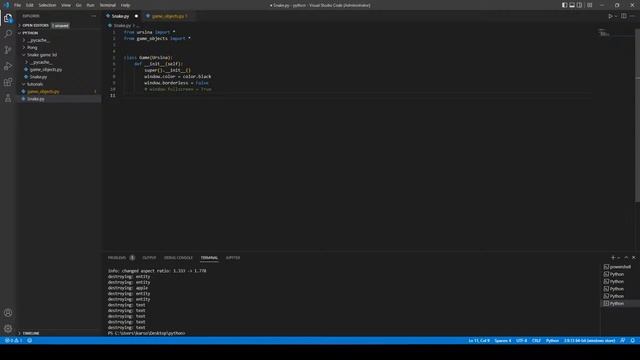Switch to the JUPYTER panel tab
The width and height of the screenshot is (640, 360).
click(x=233, y=258)
